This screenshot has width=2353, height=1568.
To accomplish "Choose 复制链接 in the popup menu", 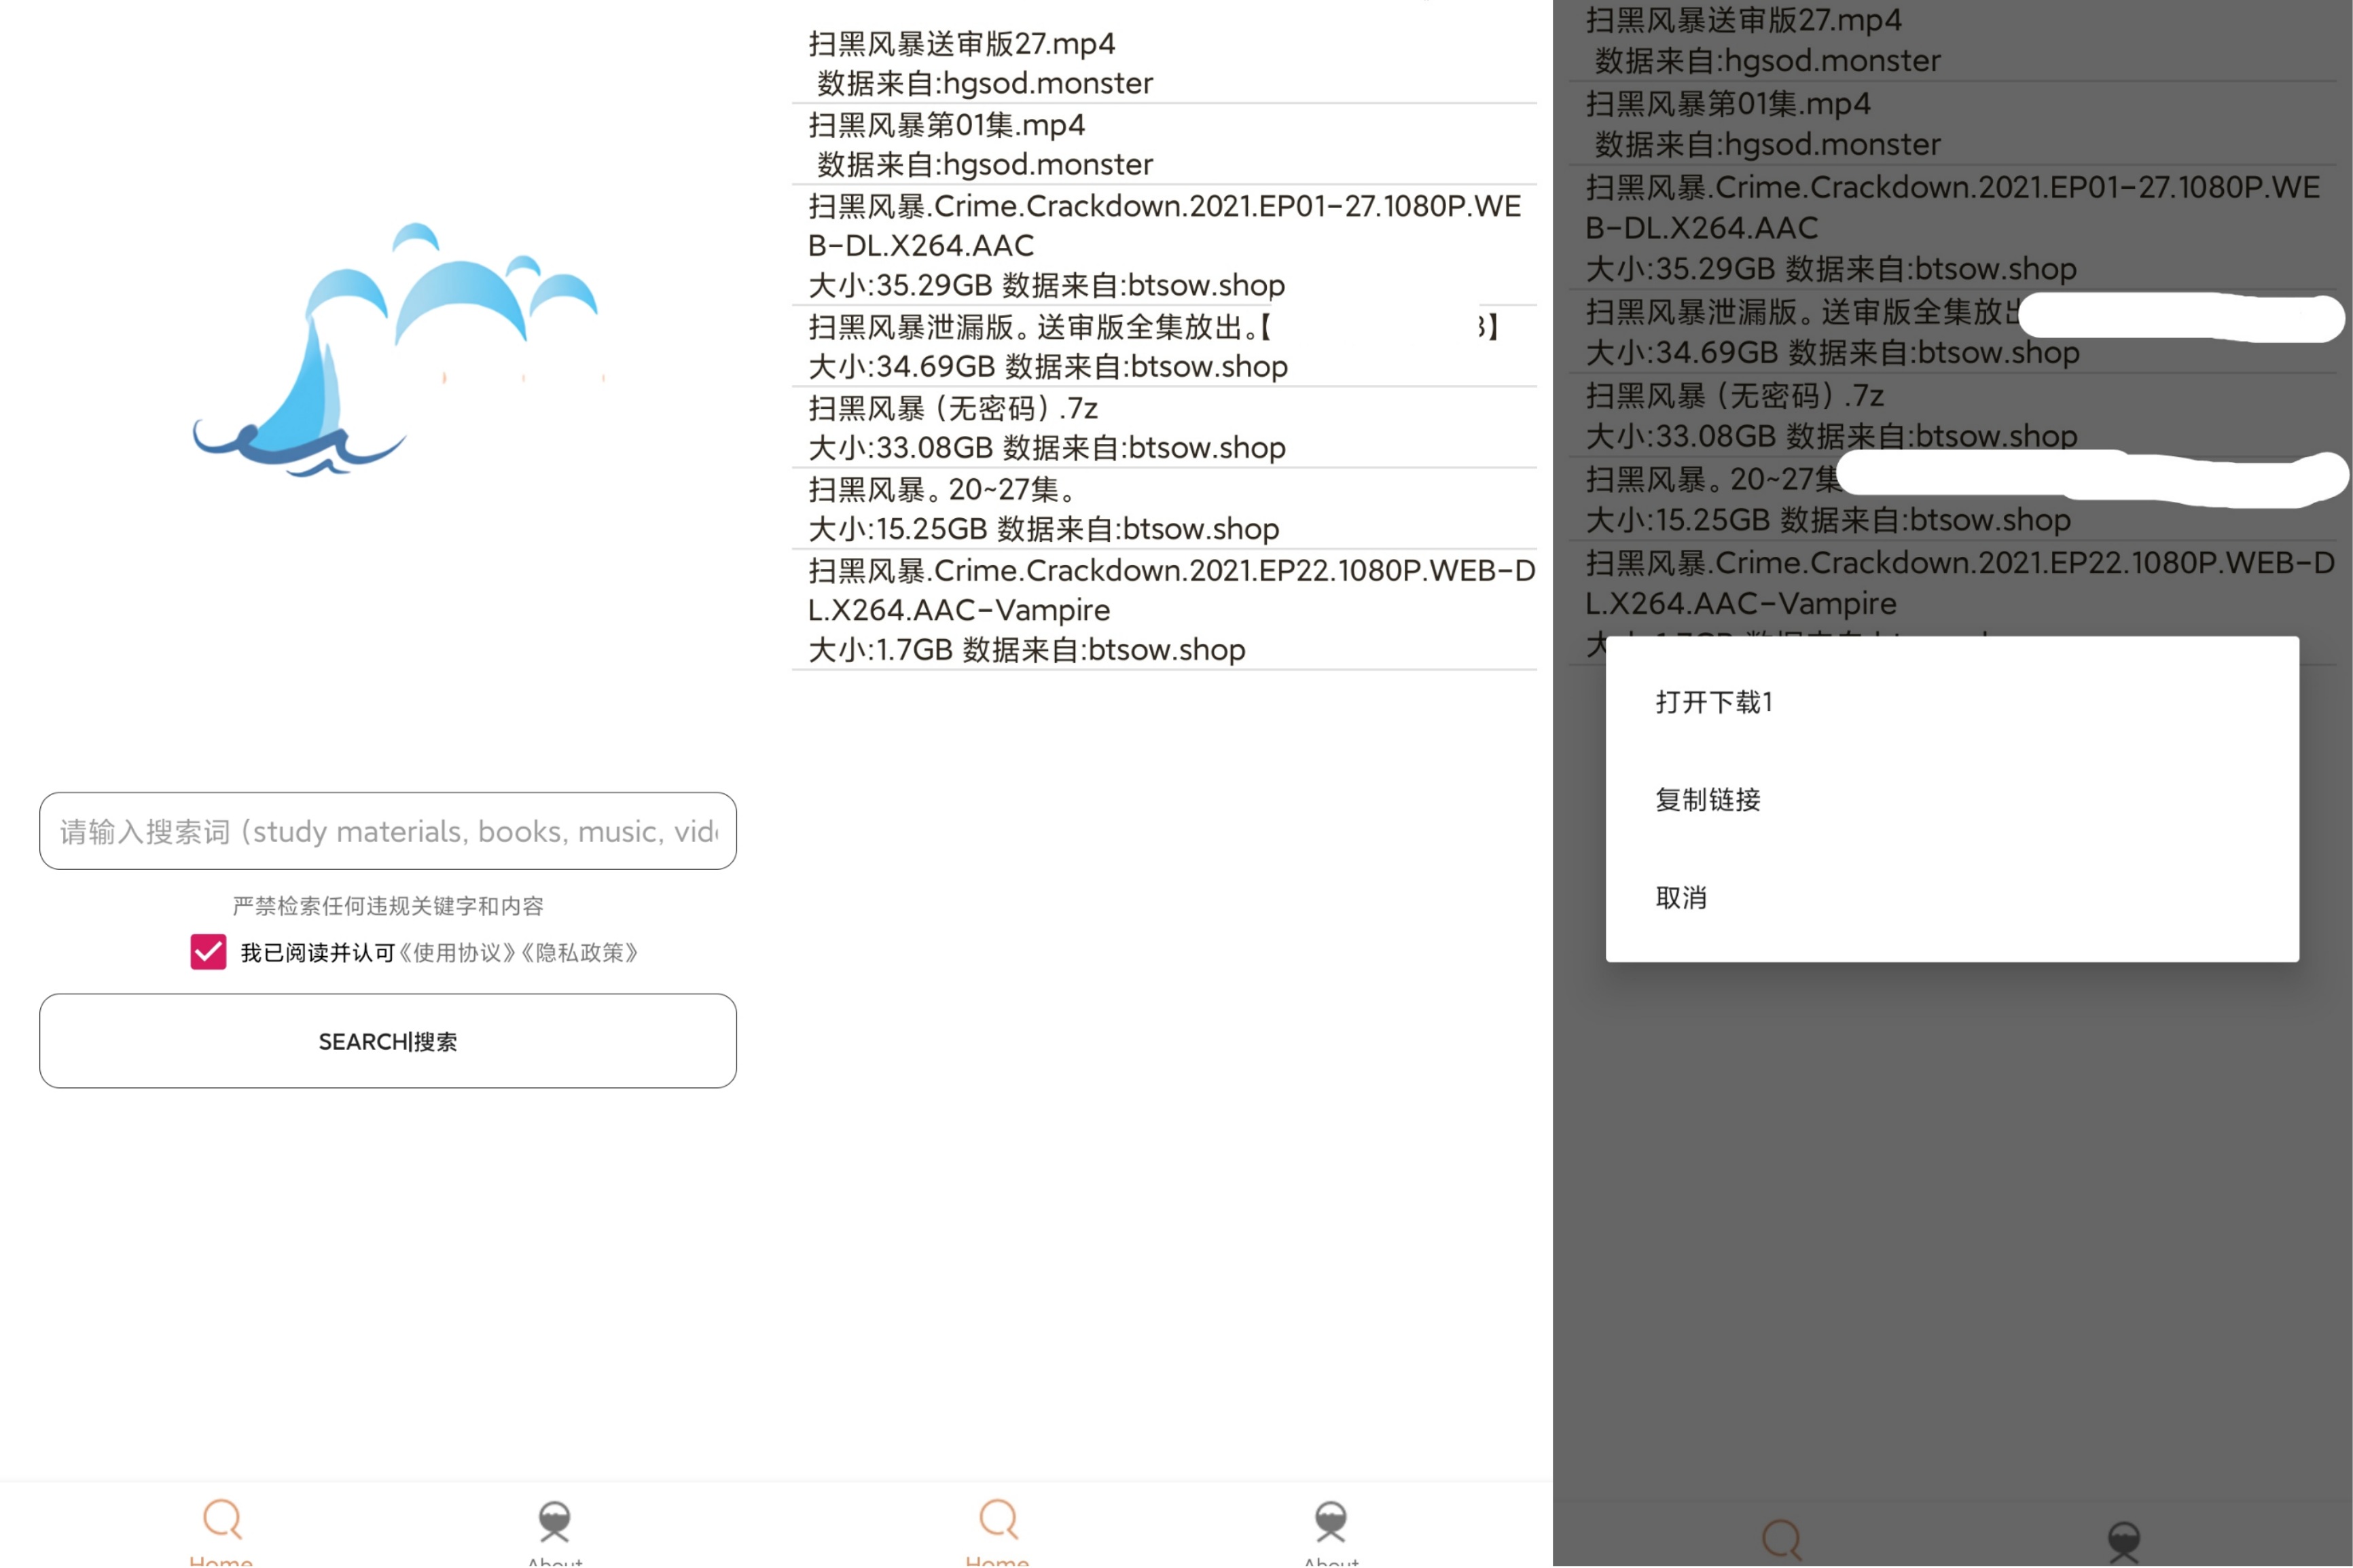I will (x=1708, y=800).
